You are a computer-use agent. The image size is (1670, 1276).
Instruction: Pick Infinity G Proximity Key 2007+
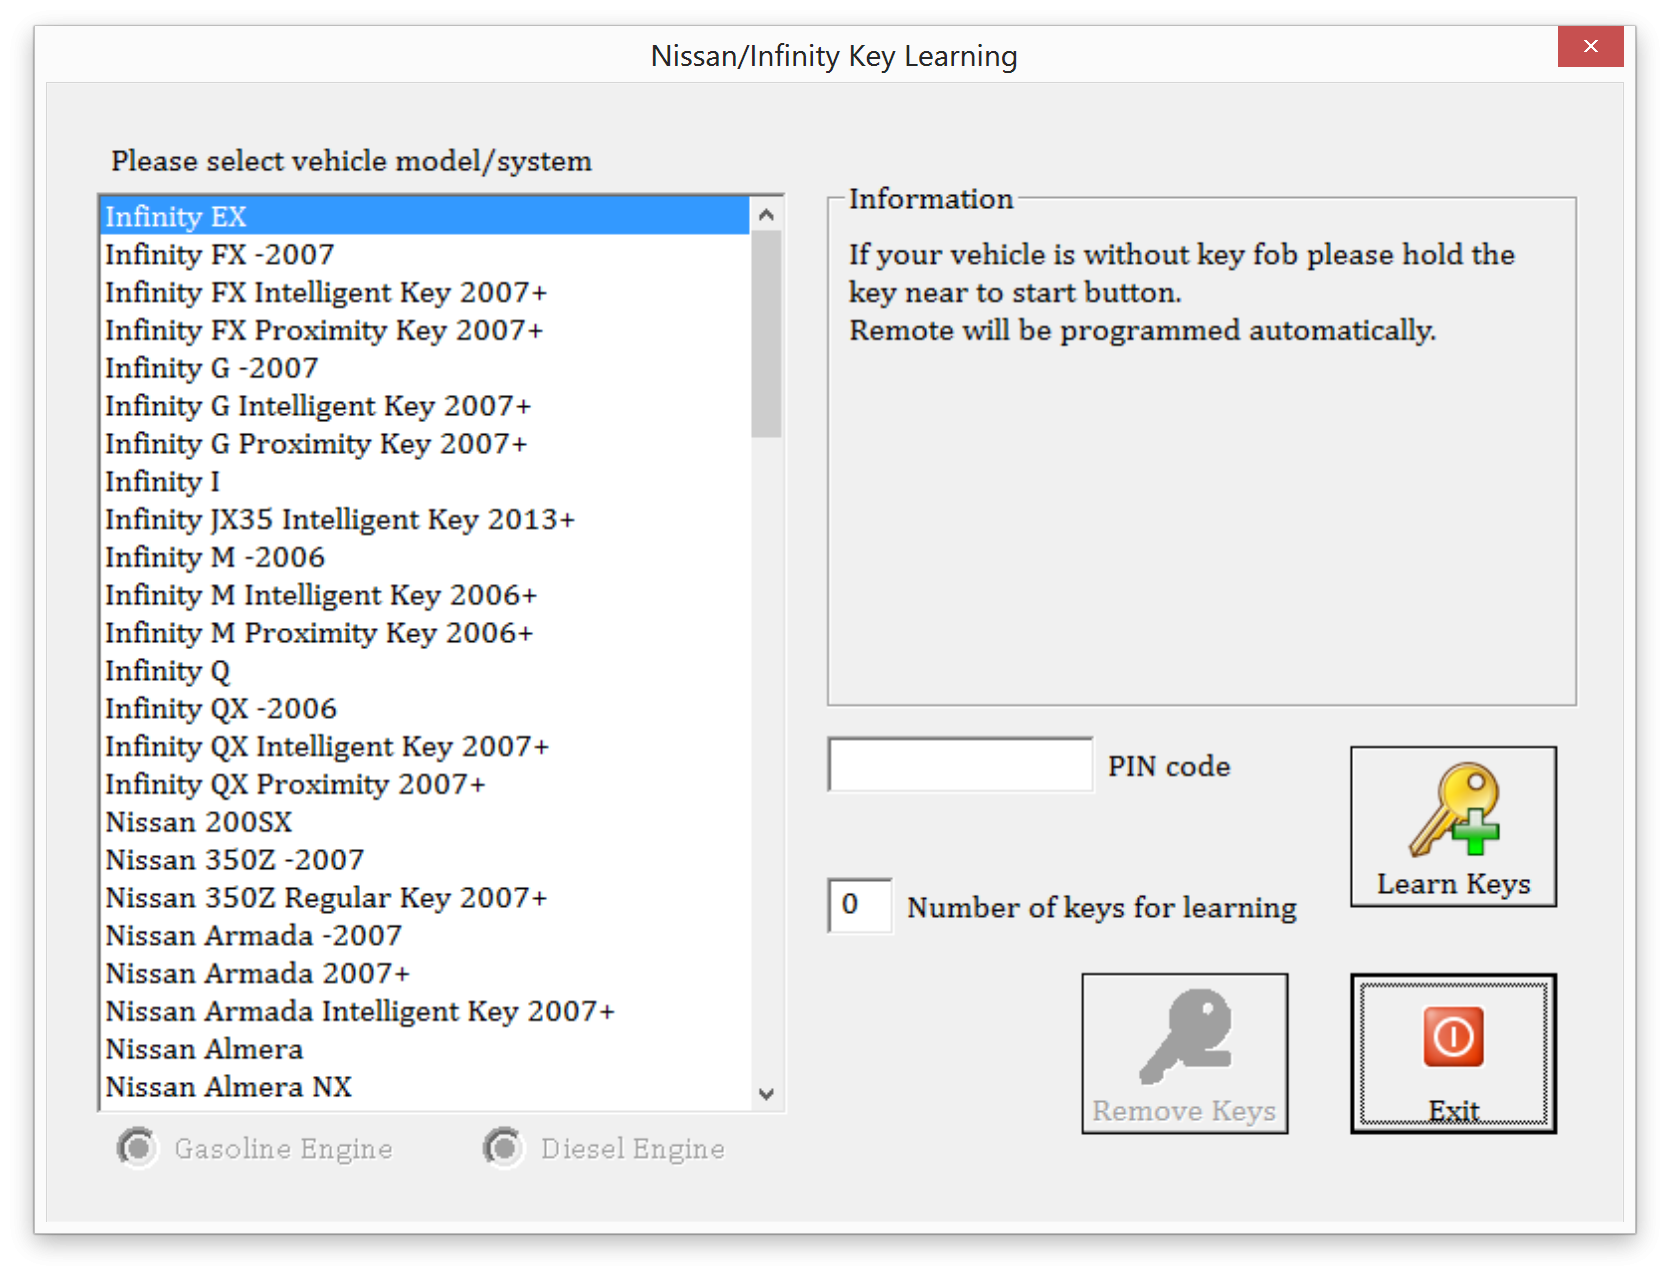425,443
